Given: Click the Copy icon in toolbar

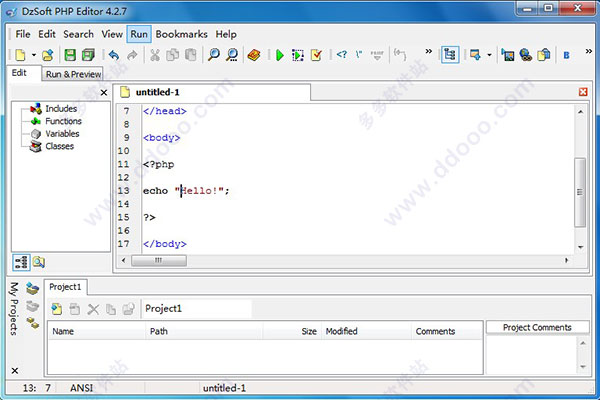Looking at the screenshot, I should pos(173,55).
